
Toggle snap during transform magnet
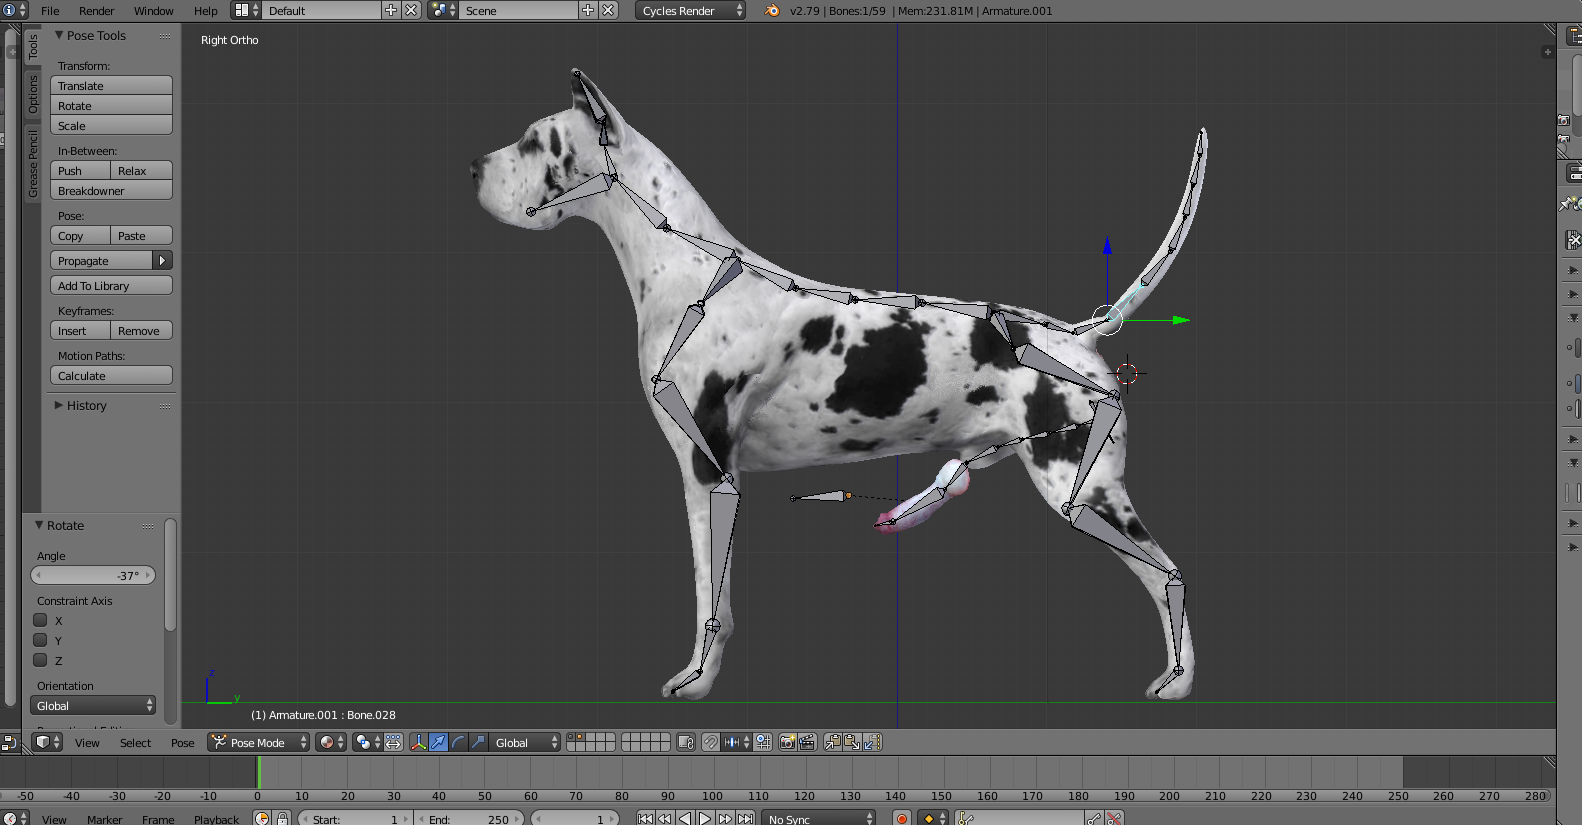710,742
